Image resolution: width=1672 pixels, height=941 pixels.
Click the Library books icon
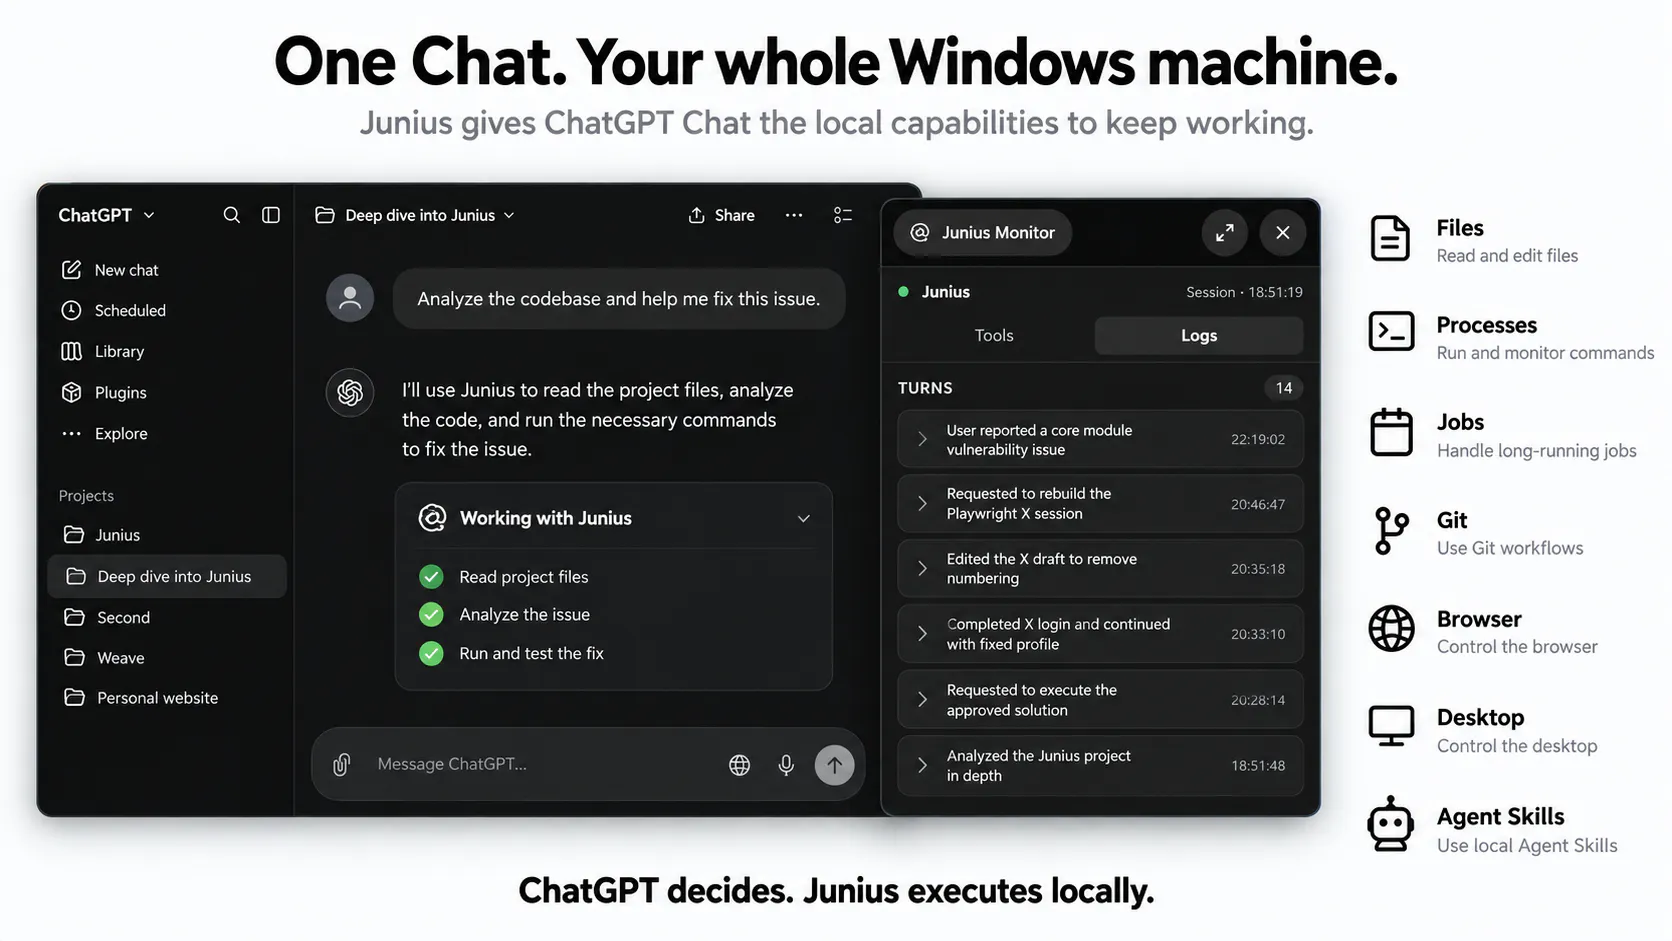(x=71, y=352)
